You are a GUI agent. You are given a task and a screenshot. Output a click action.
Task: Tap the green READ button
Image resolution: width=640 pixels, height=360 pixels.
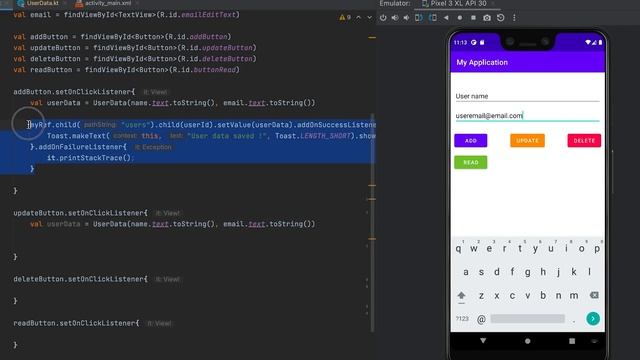[471, 162]
